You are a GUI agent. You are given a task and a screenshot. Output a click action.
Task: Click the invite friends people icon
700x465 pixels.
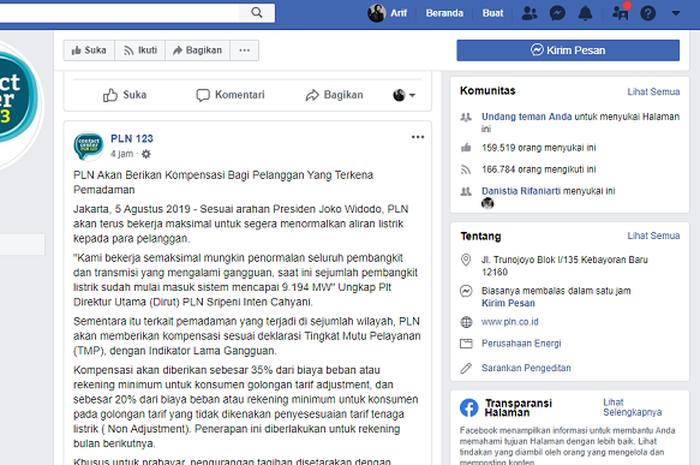click(466, 117)
